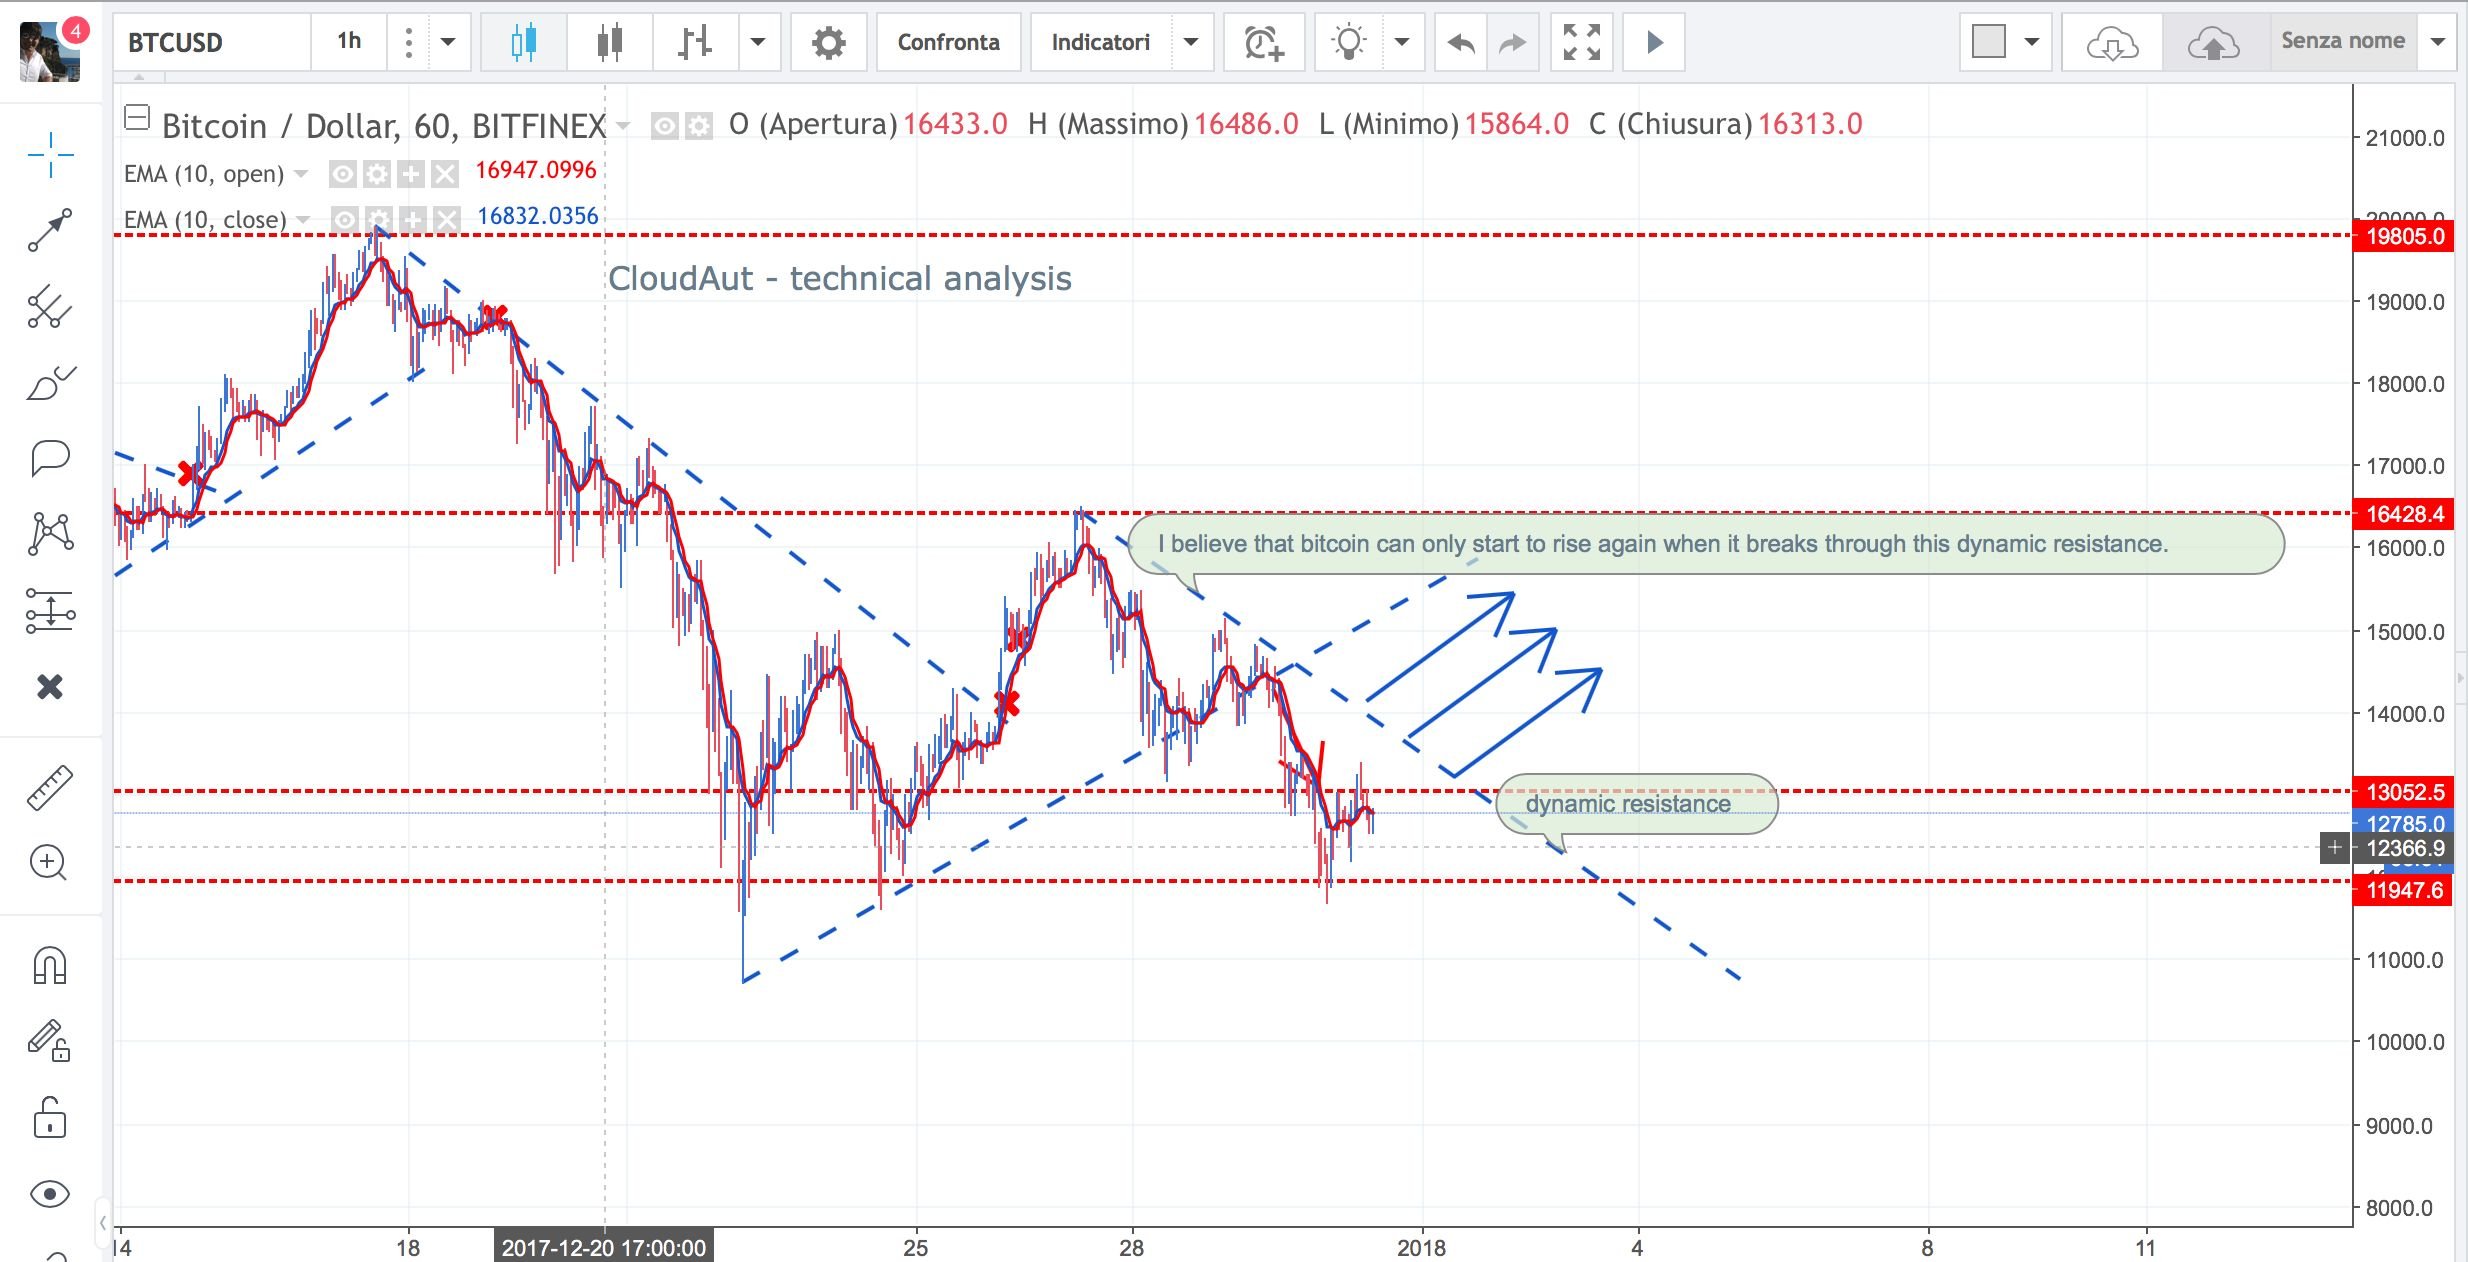Open the ideas lightbulb button
2468x1262 pixels.
point(1348,42)
